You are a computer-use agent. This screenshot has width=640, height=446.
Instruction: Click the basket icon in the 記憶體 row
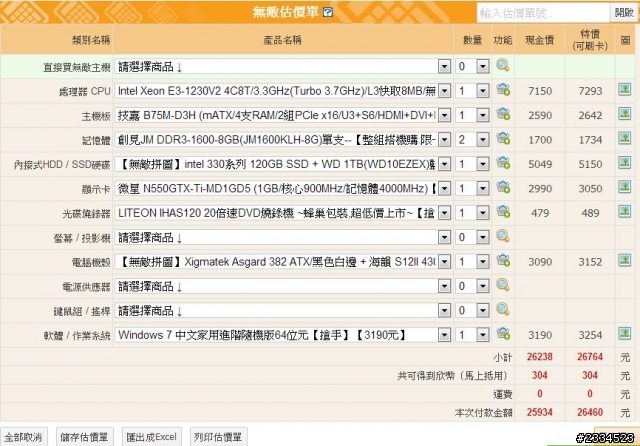[x=503, y=139]
